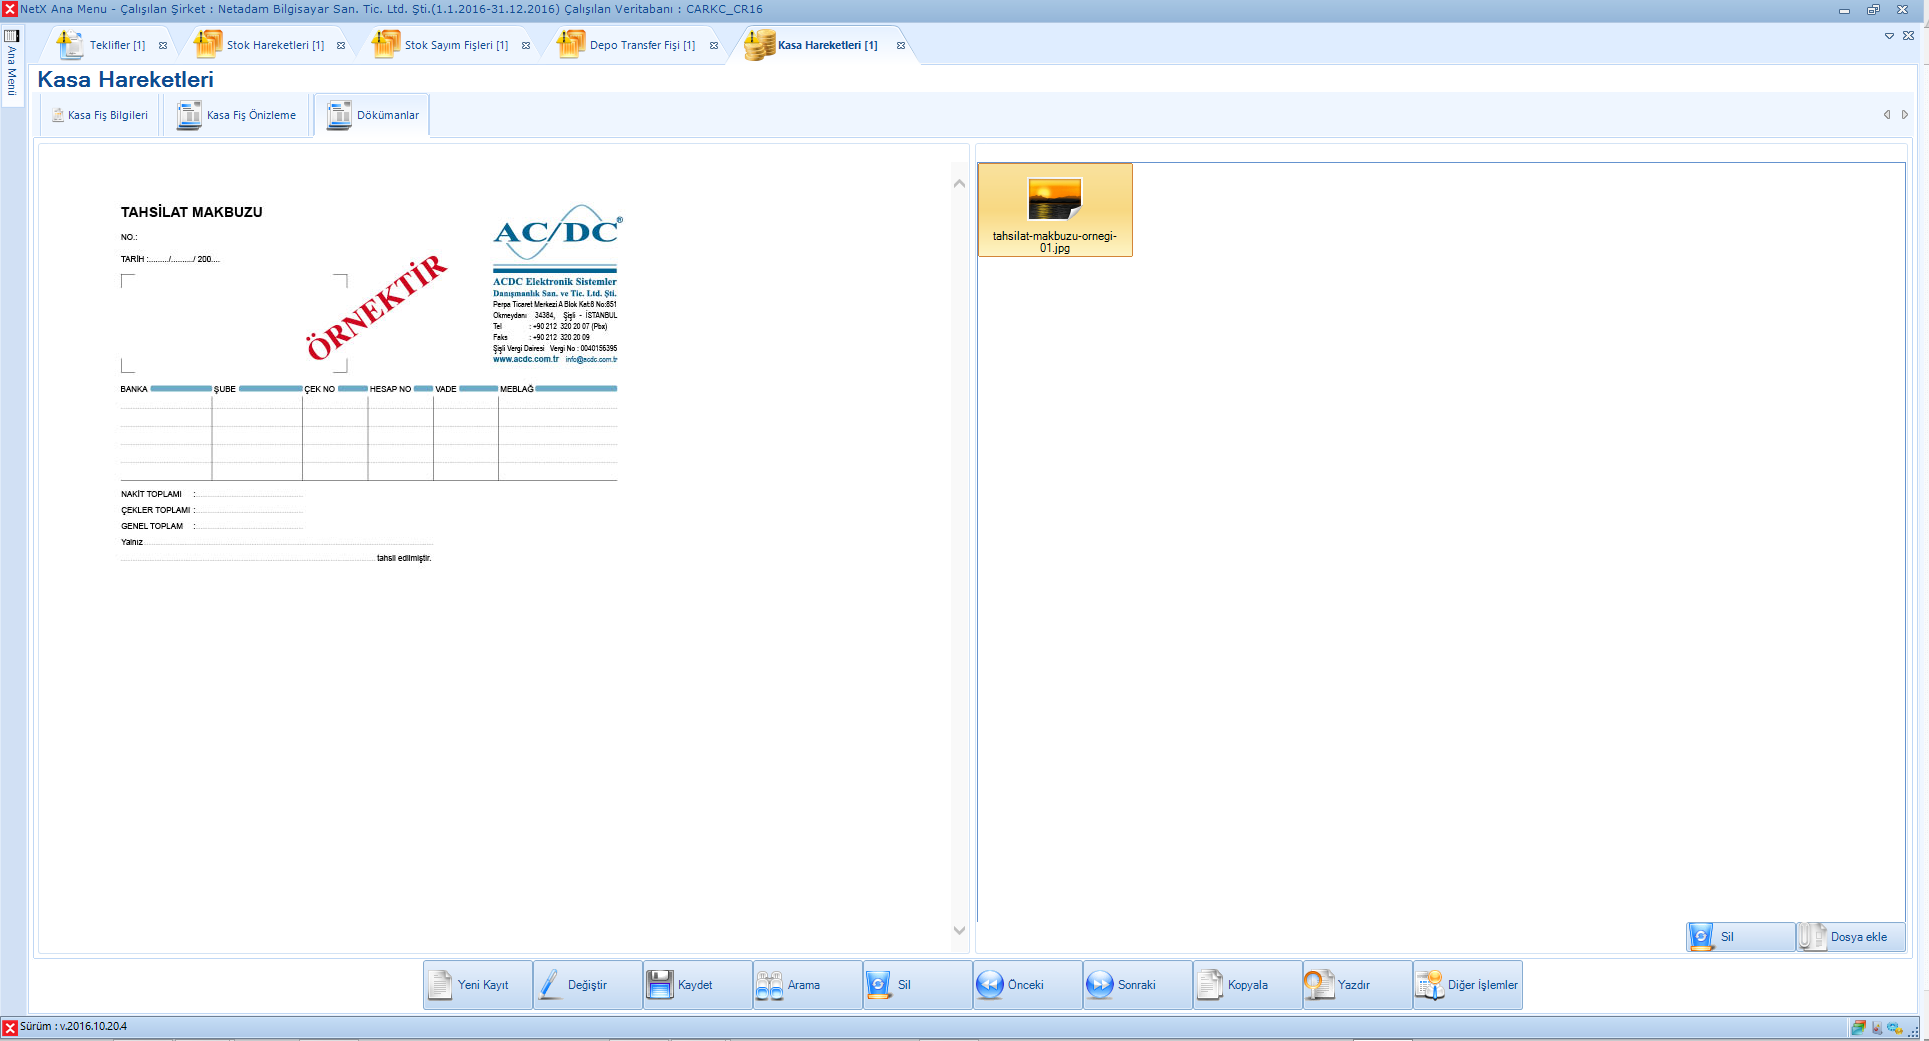
Task: Open the tab list dropdown arrow
Action: tap(1889, 36)
